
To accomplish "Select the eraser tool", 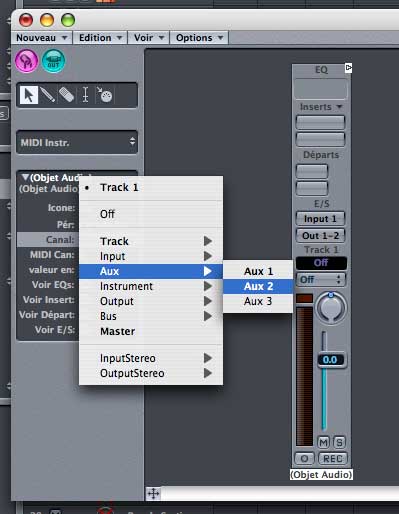I will pyautogui.click(x=66, y=95).
